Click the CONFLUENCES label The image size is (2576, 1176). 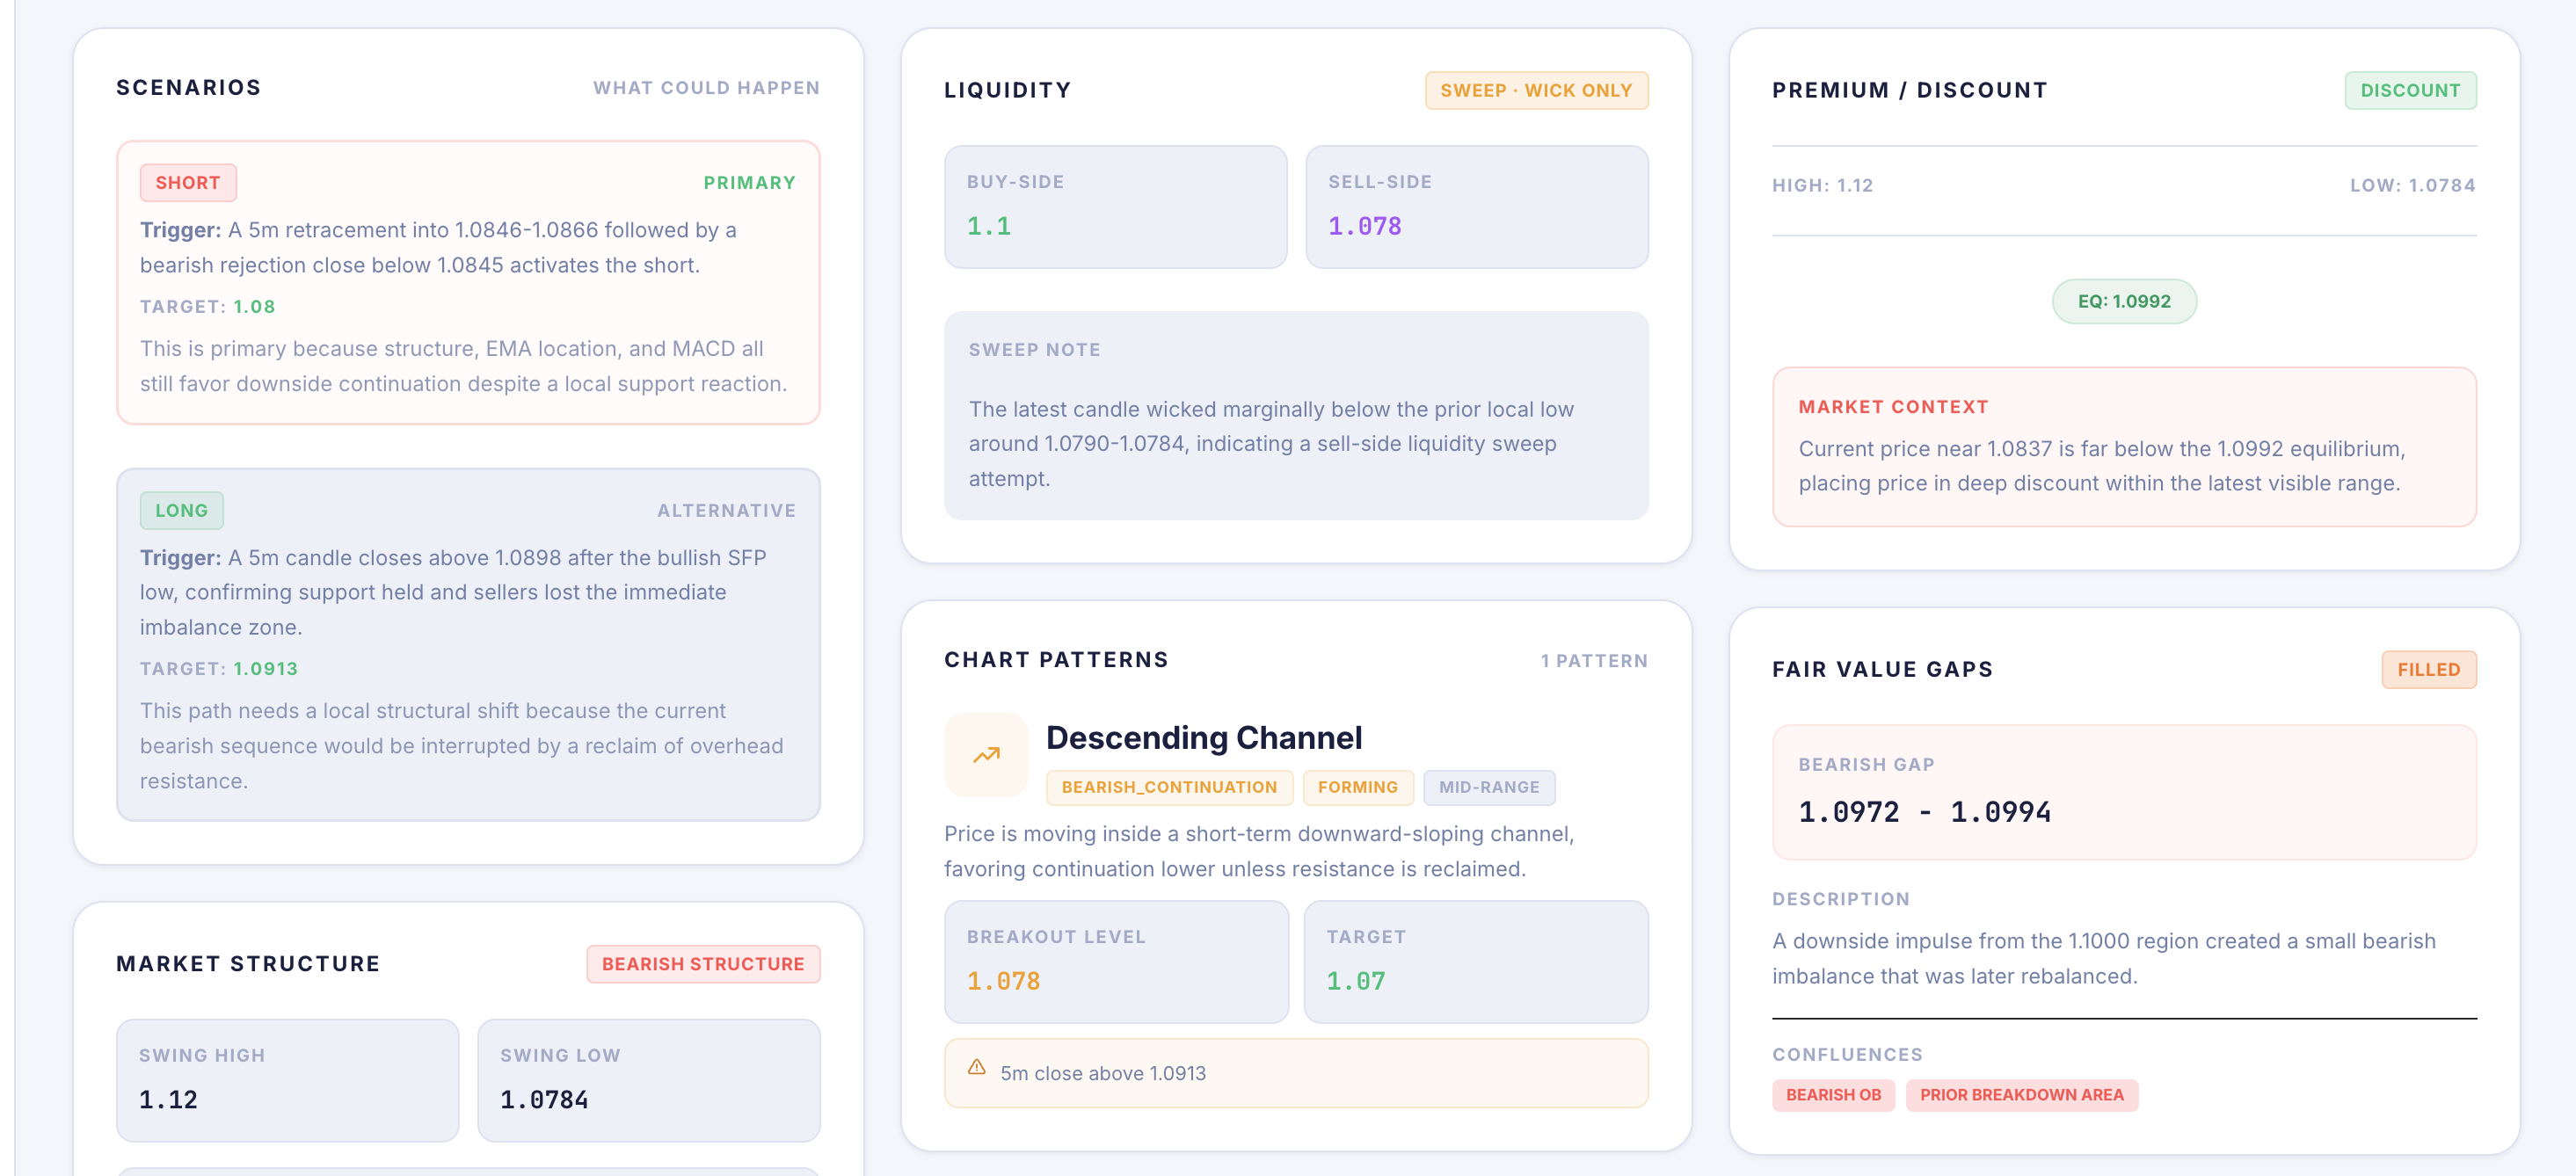point(1847,1054)
